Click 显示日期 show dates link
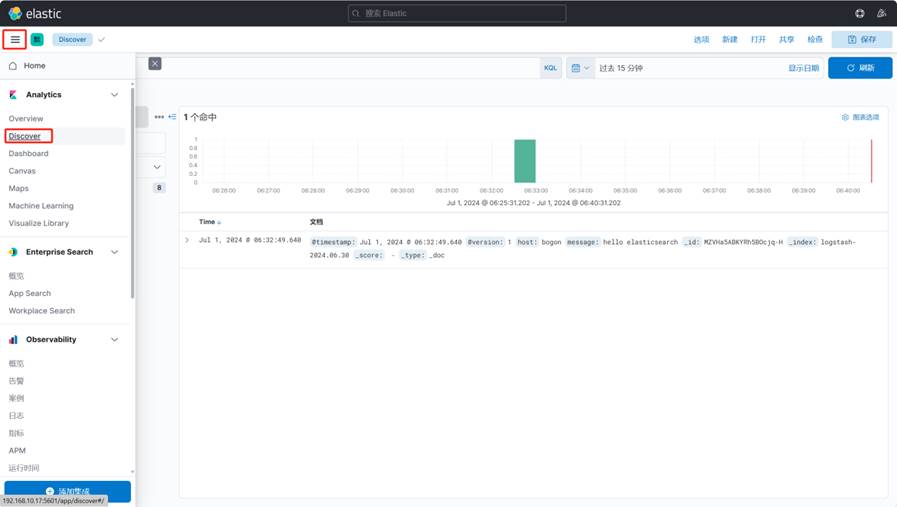 (x=803, y=68)
